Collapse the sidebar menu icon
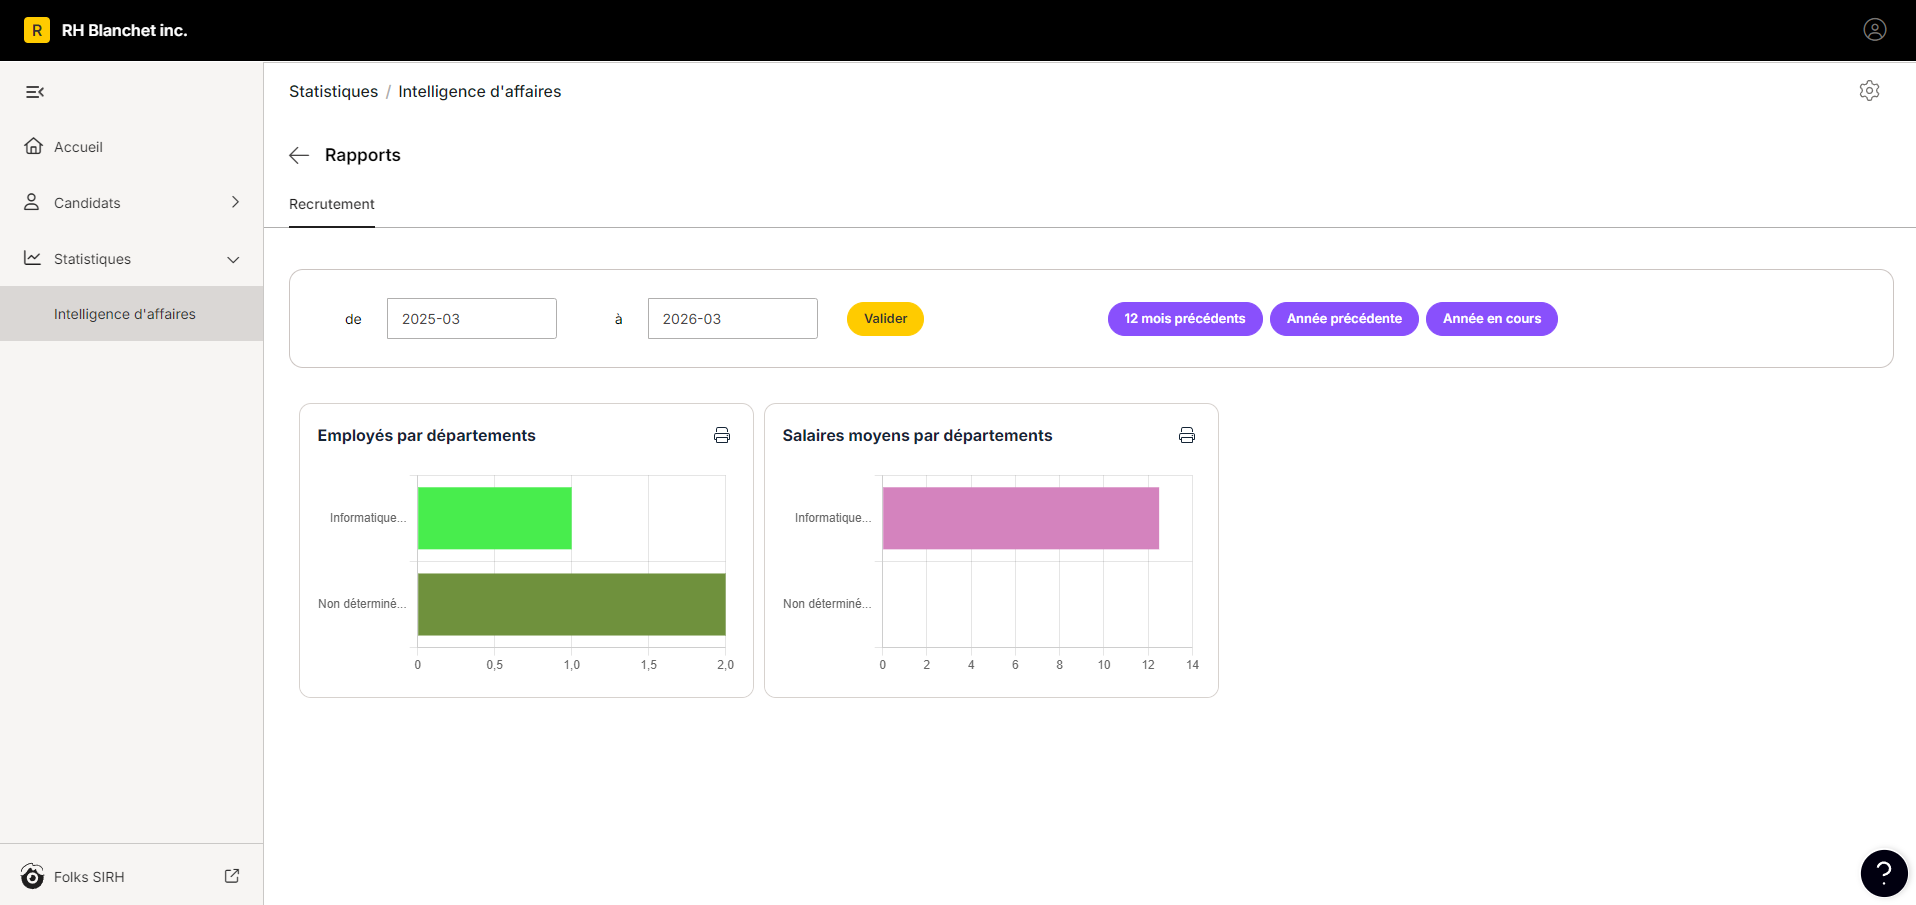Image resolution: width=1916 pixels, height=905 pixels. coord(35,92)
